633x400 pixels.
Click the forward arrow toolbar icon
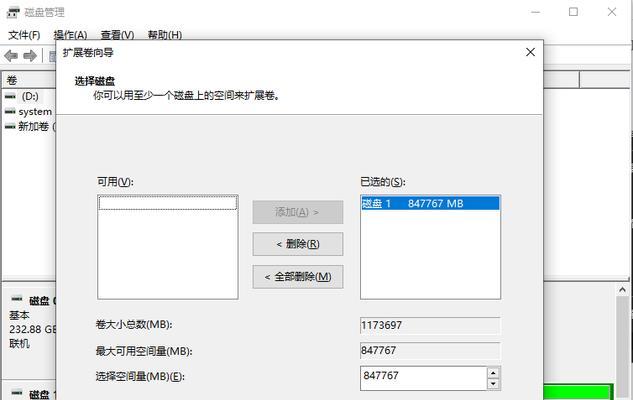coord(30,56)
